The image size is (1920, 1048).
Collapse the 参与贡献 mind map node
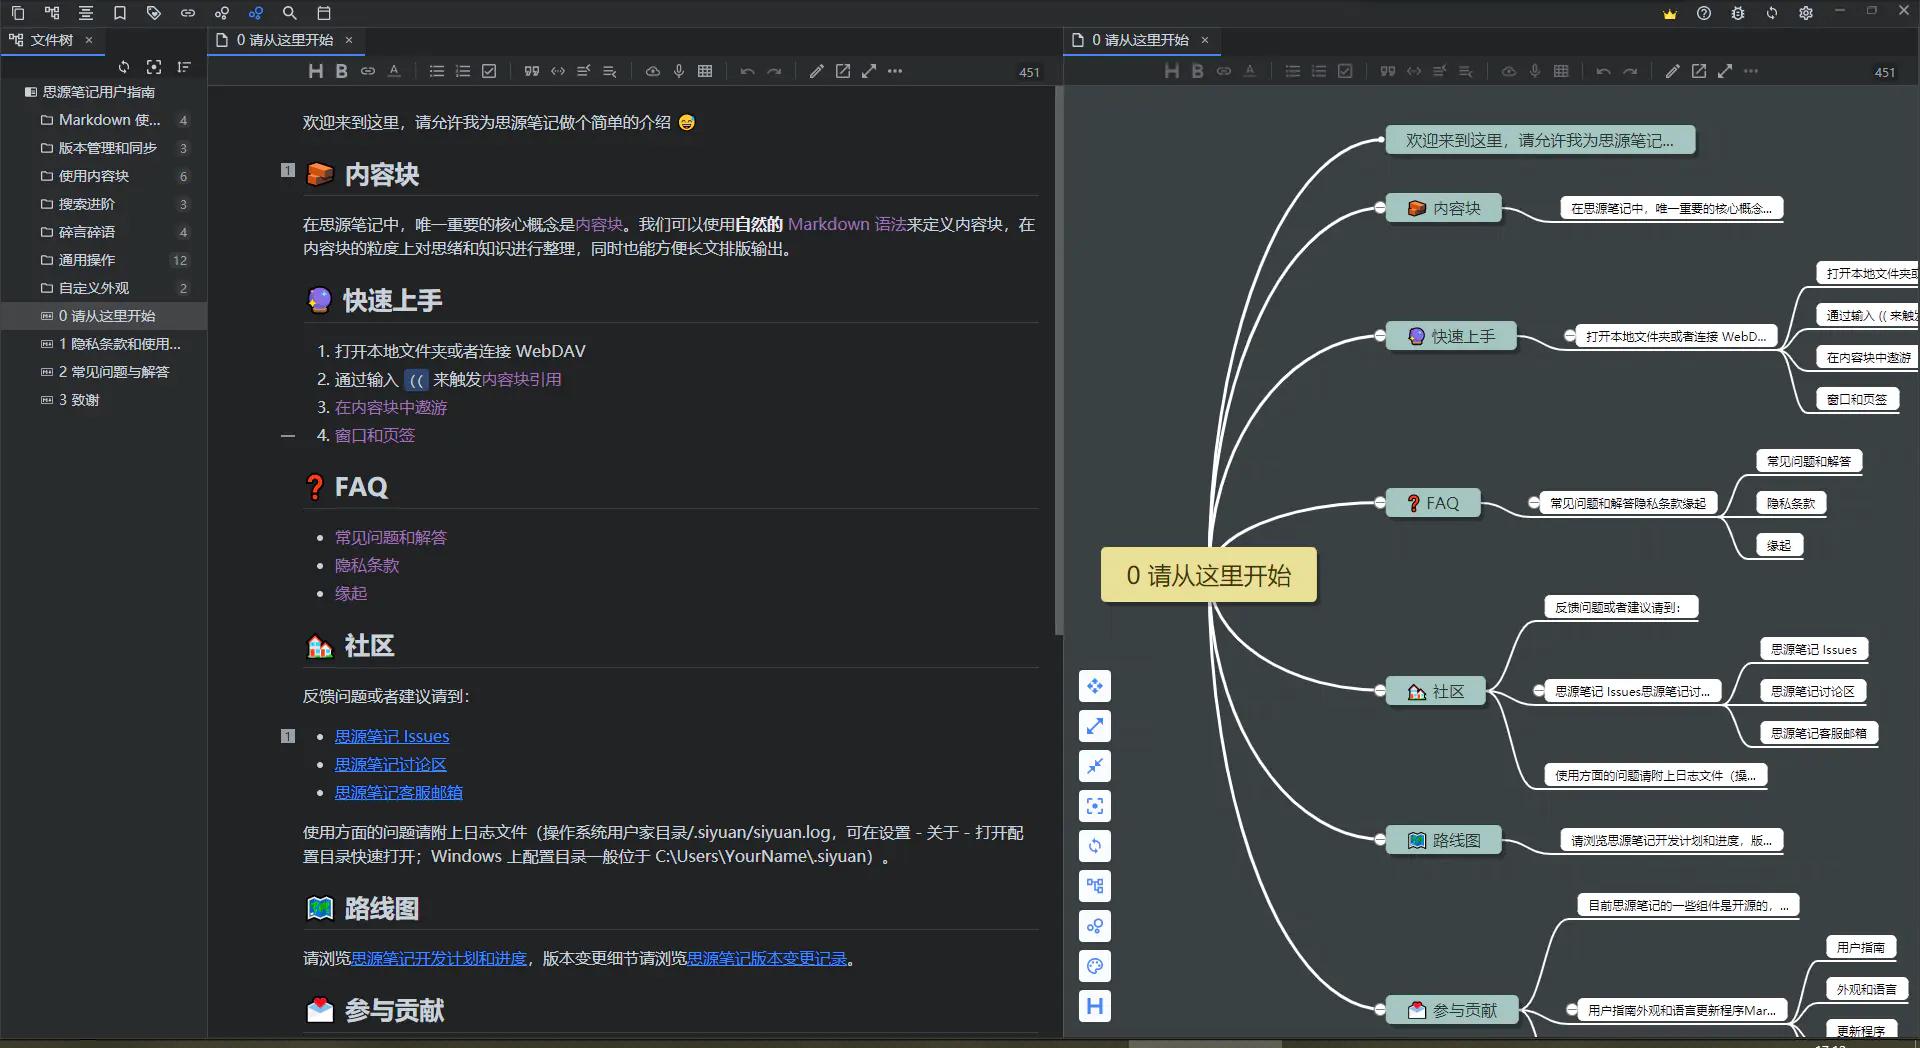1380,1010
